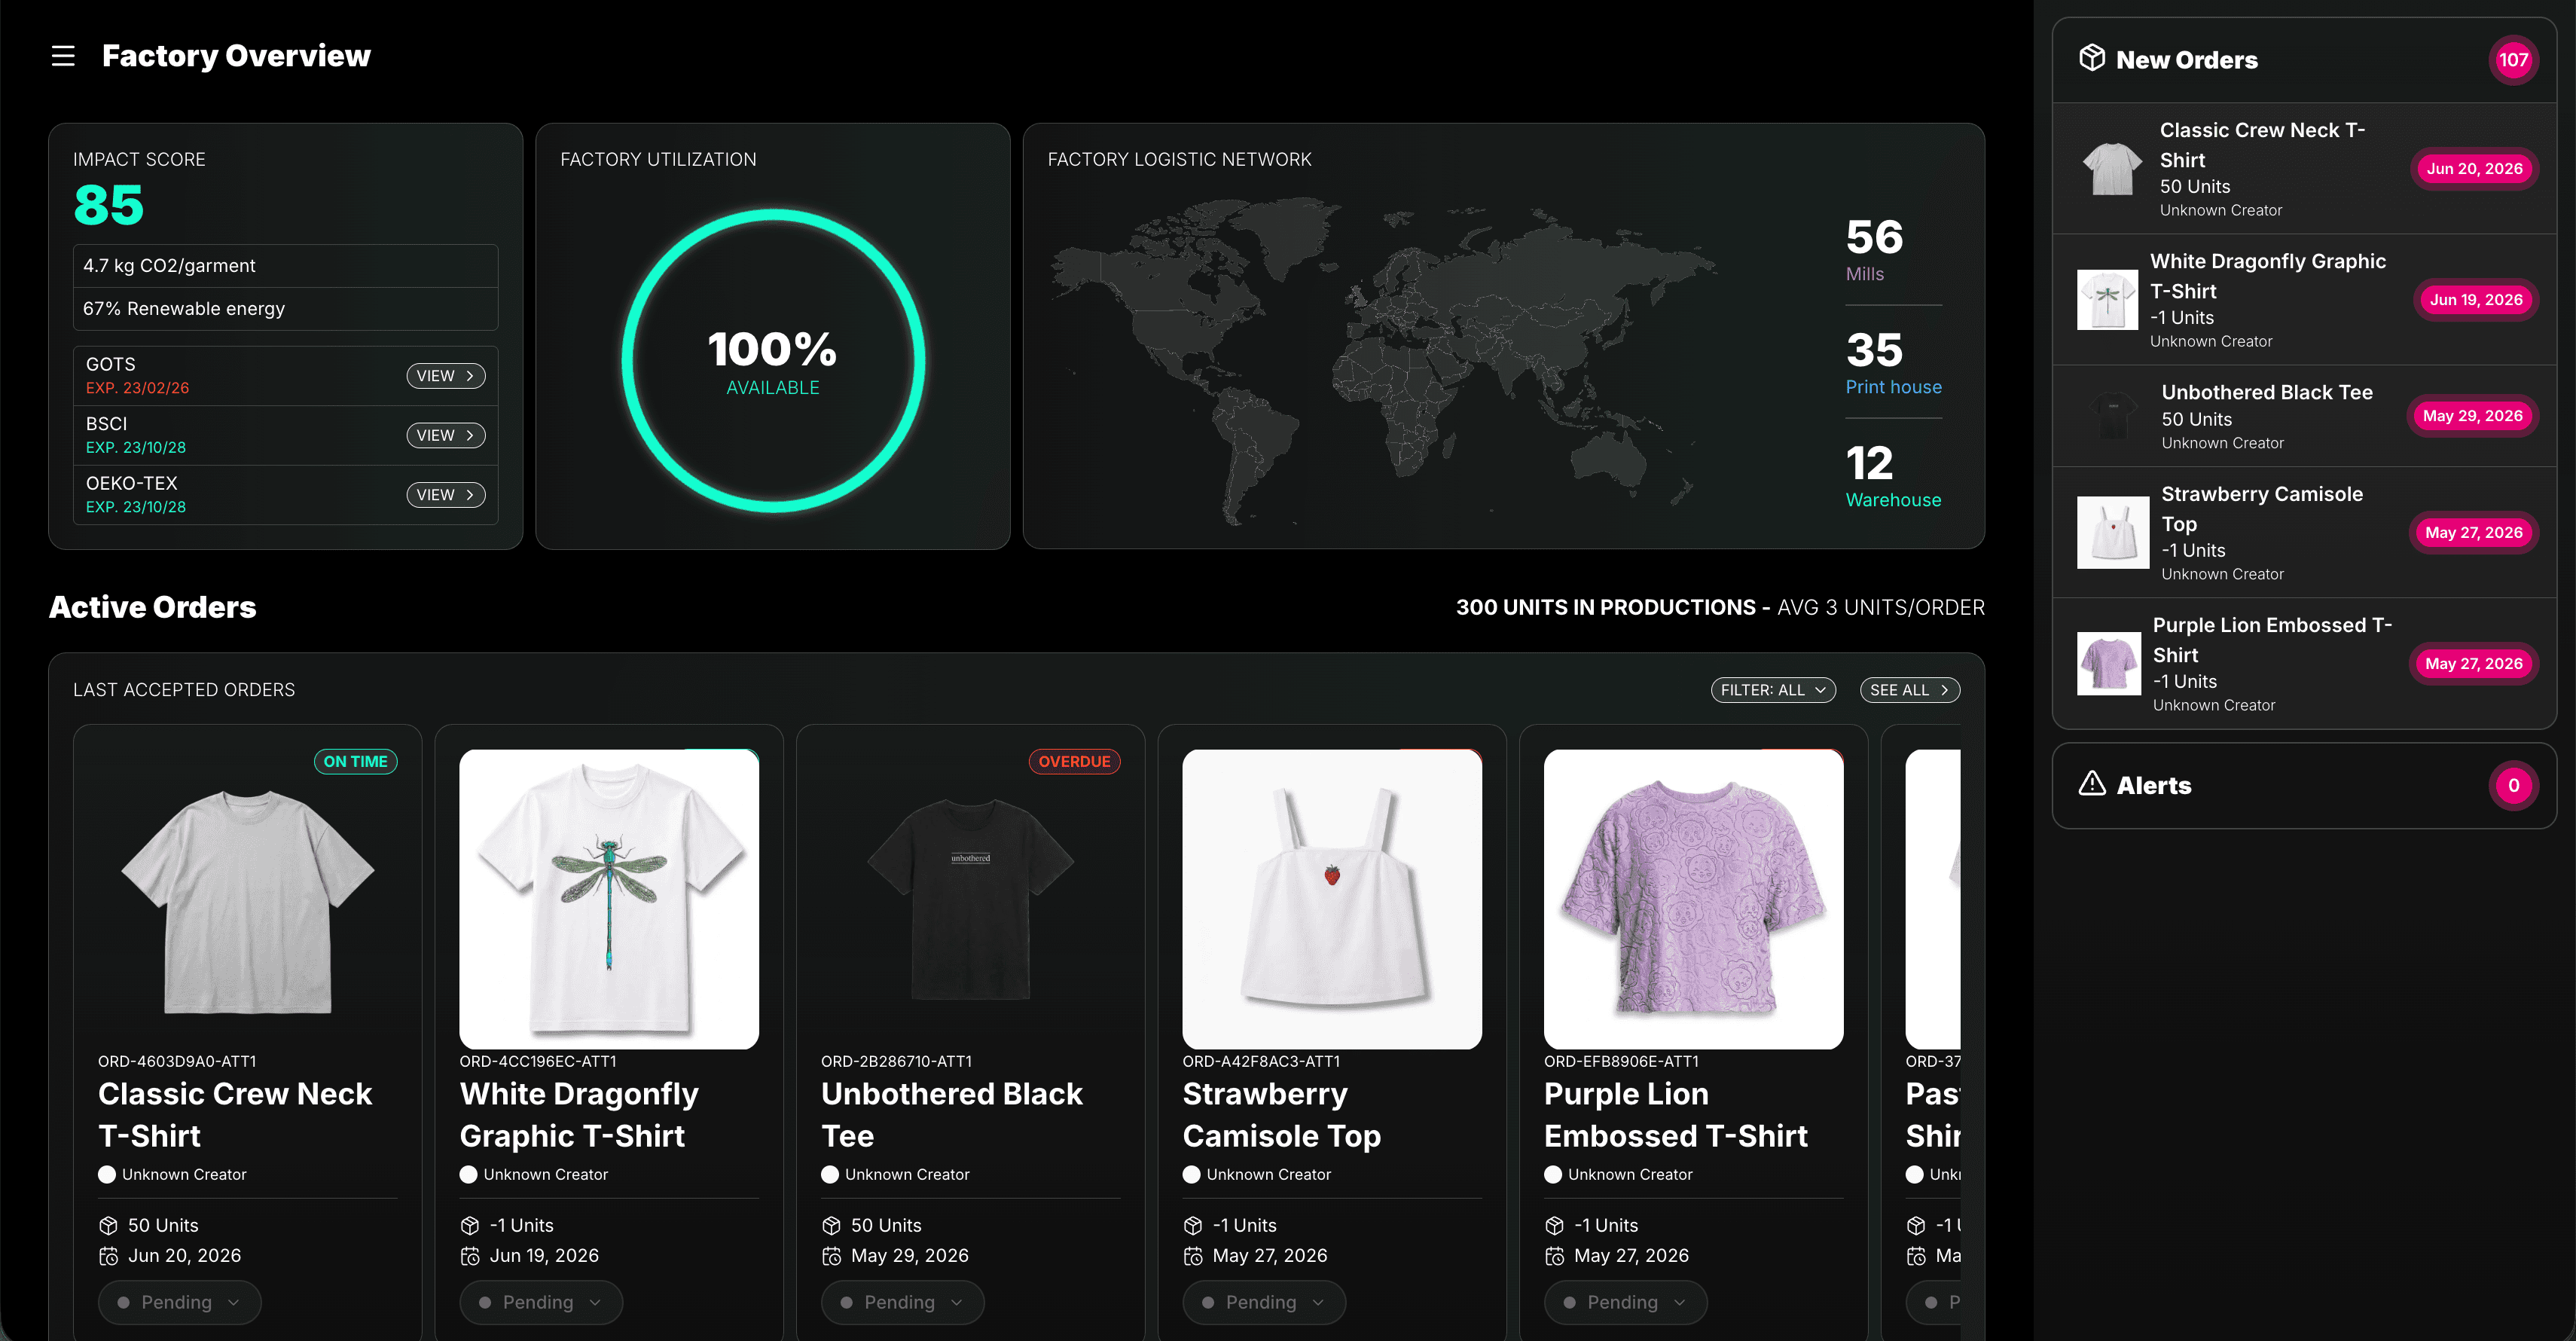Click the 12 Warehouse stat
The height and width of the screenshot is (1341, 2576).
pos(1893,476)
